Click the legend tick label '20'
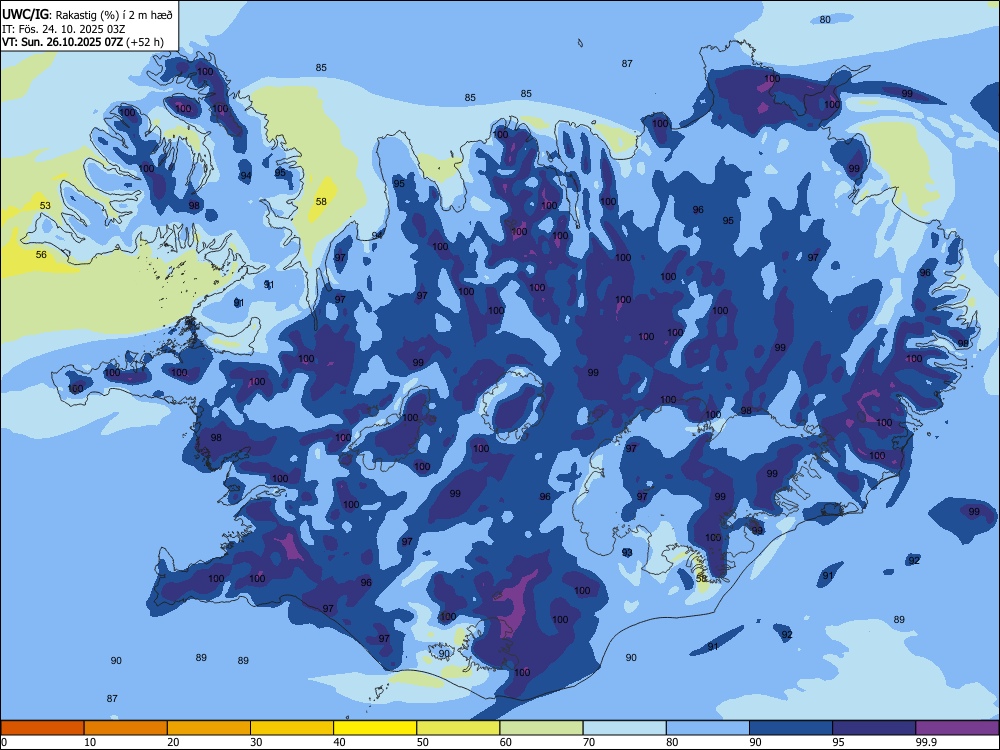Screen dimensions: 1000x750 (x=173, y=742)
